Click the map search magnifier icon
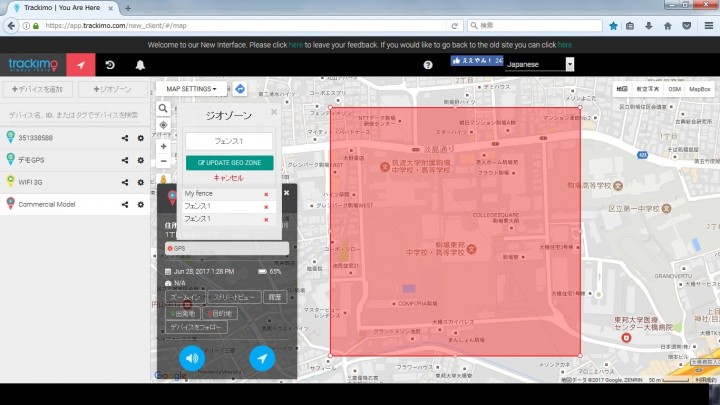Screen dimensions: 720x405 pyautogui.click(x=163, y=108)
